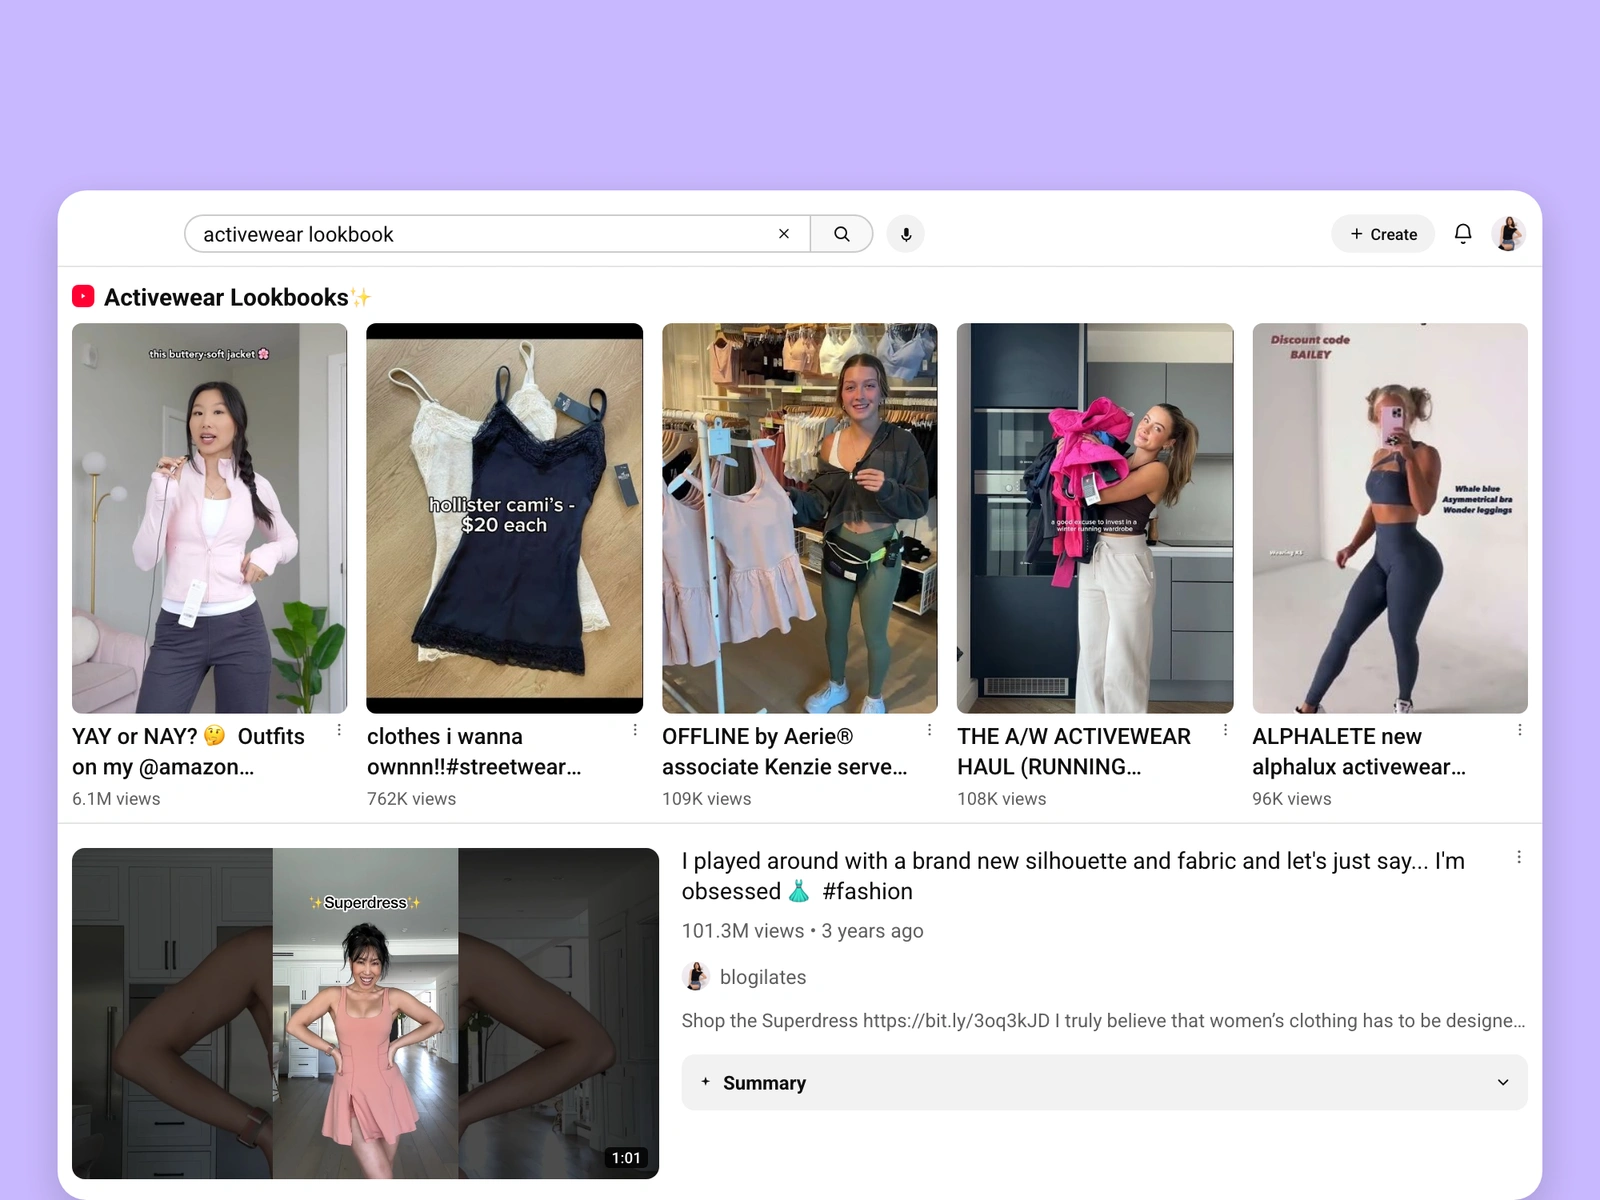Open more options for 'THE A/W ACTIVEWEAR HAUL' short
This screenshot has width=1600, height=1200.
click(1225, 730)
